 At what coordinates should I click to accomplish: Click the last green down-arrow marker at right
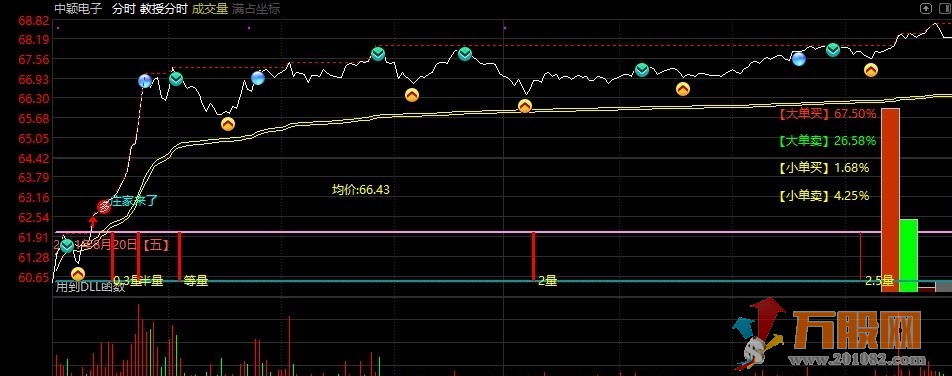(x=833, y=50)
